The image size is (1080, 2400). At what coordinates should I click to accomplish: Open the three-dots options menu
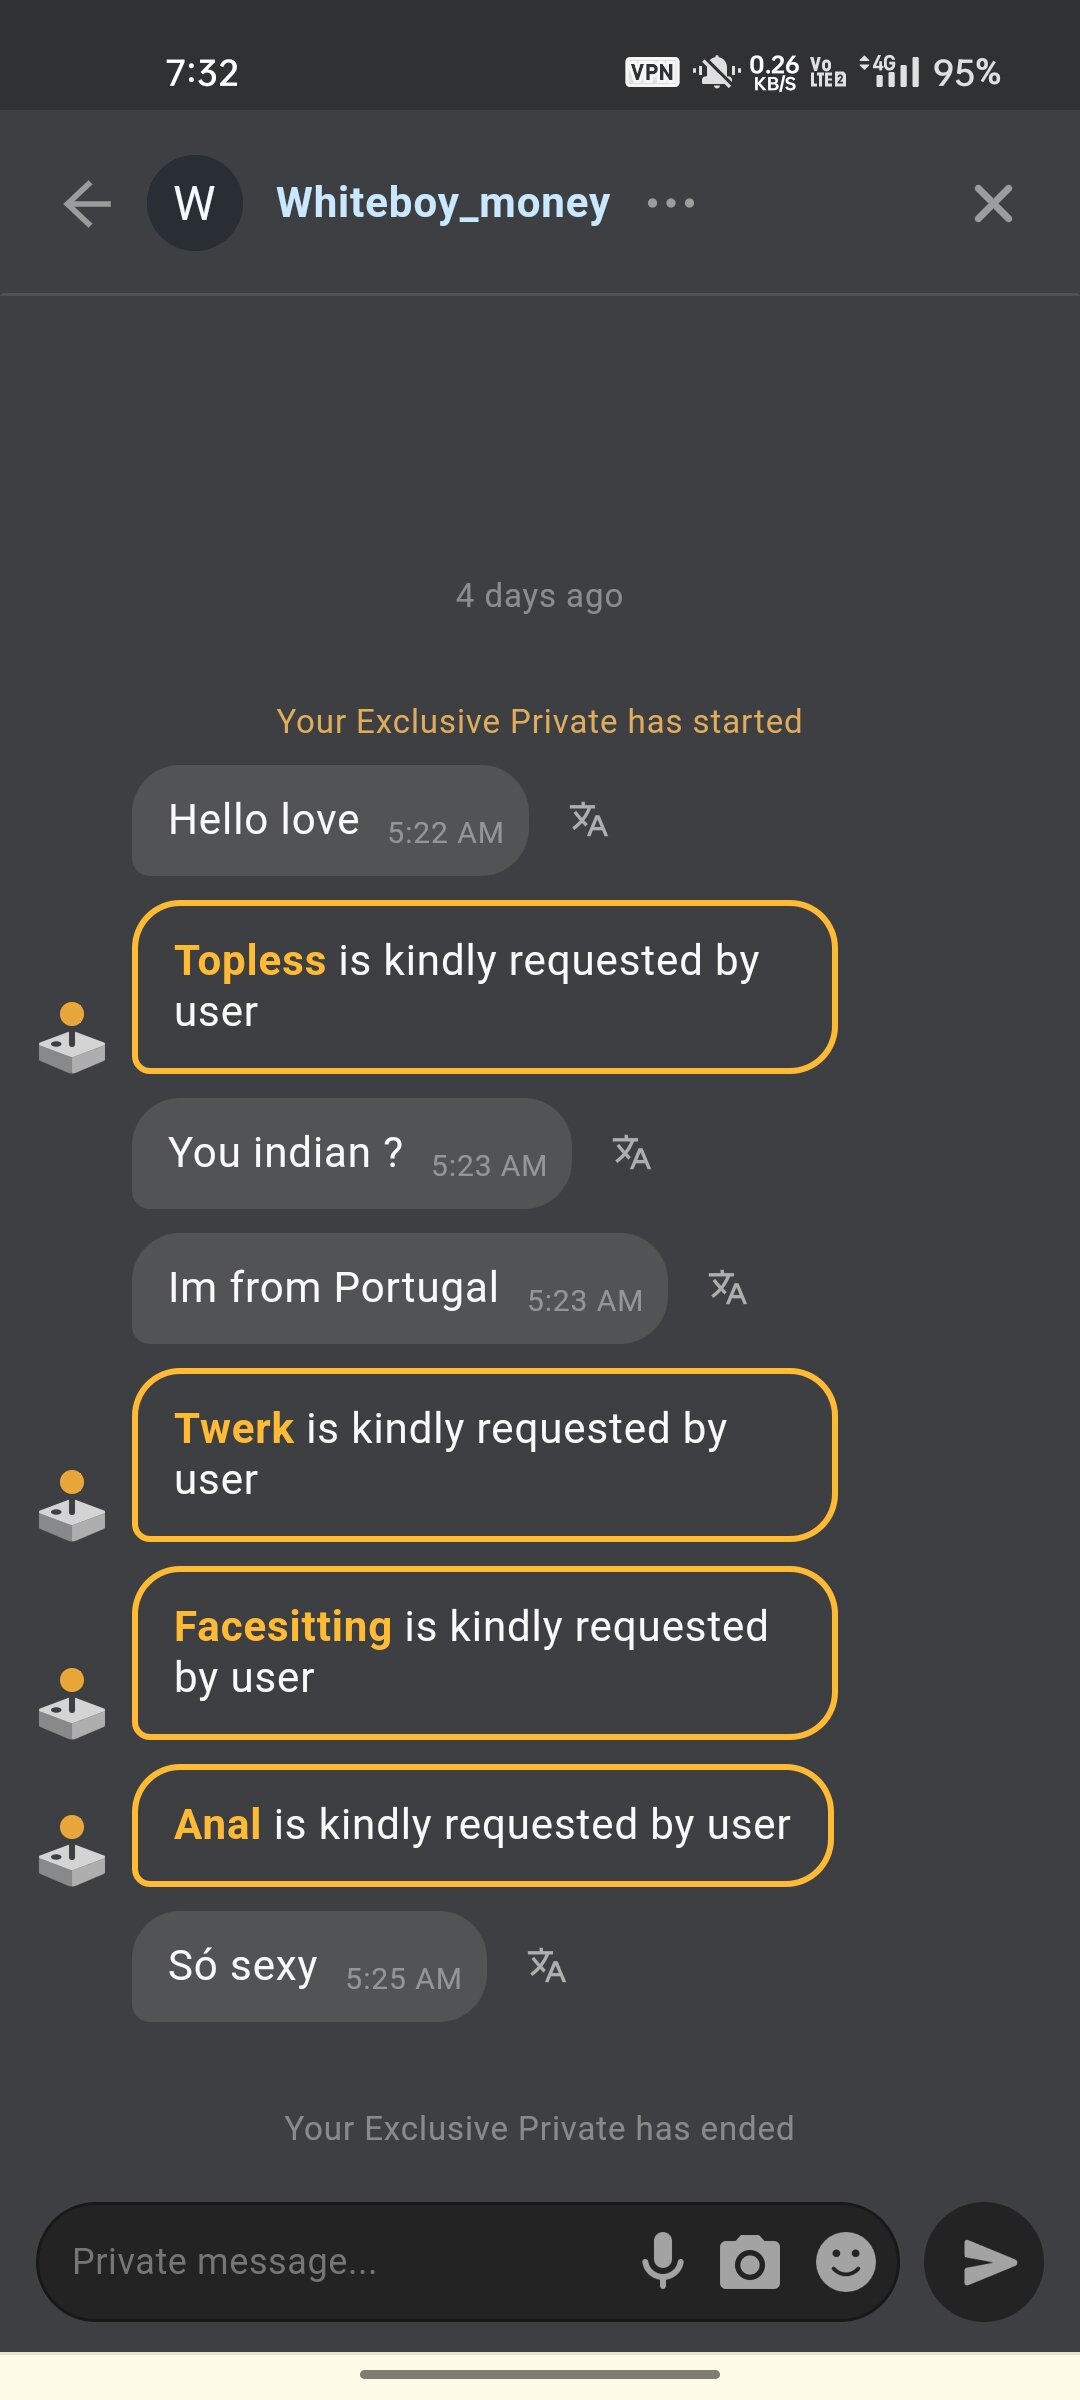[670, 204]
